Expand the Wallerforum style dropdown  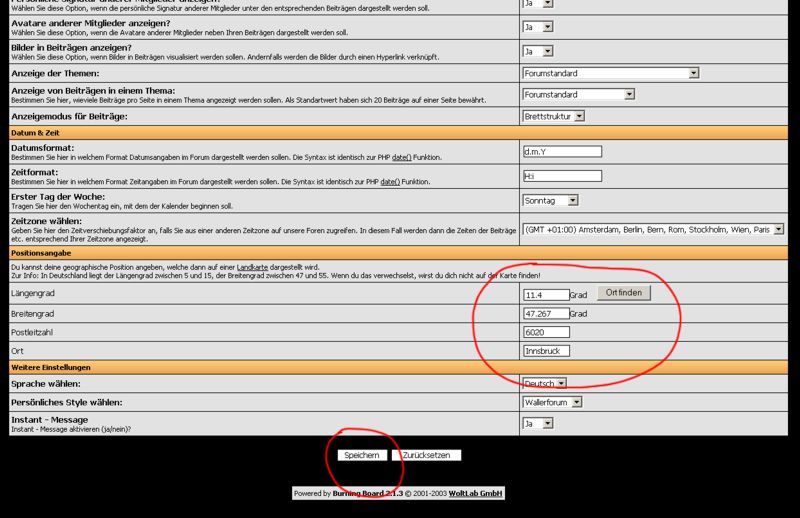tap(552, 402)
